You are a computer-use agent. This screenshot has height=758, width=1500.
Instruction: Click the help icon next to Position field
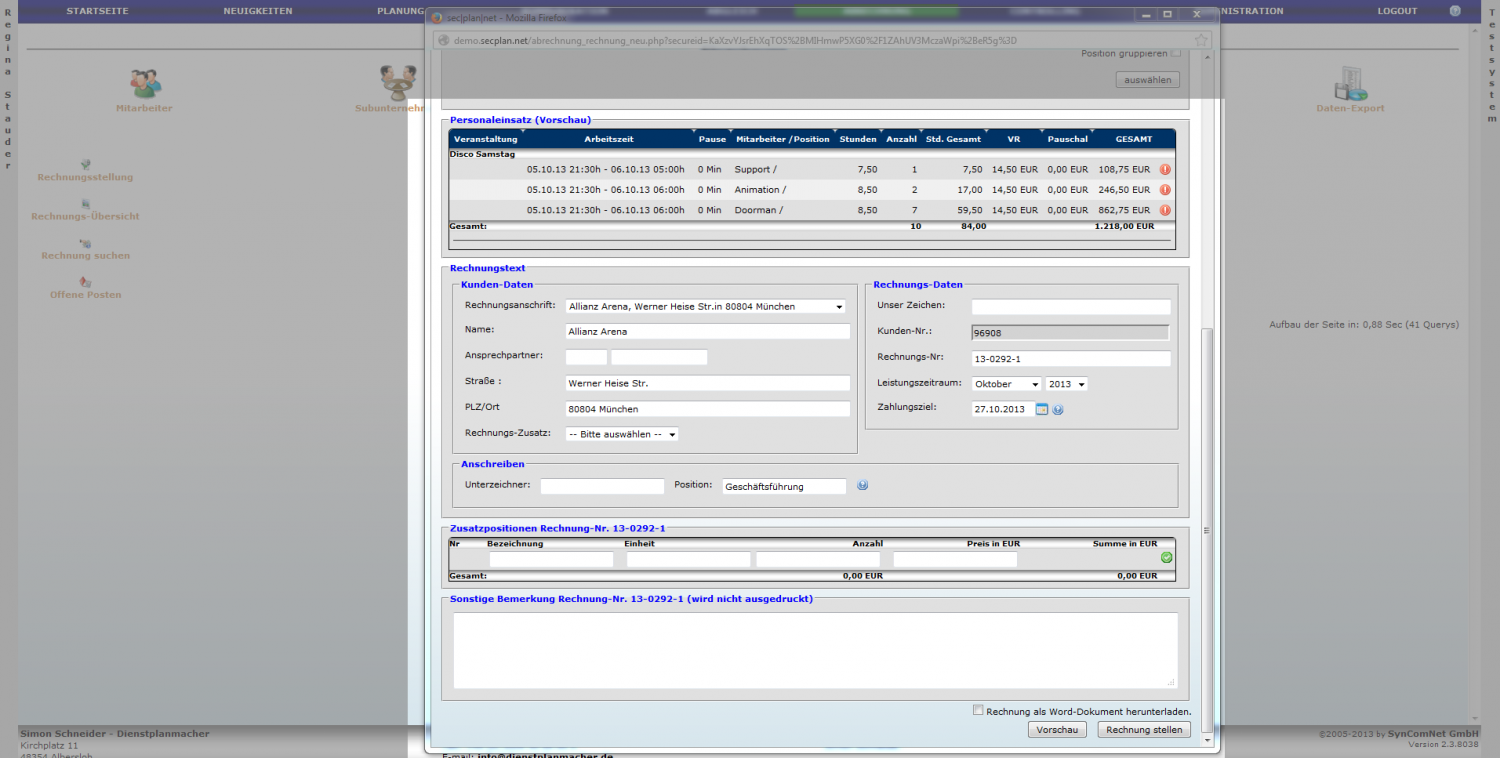coord(863,485)
